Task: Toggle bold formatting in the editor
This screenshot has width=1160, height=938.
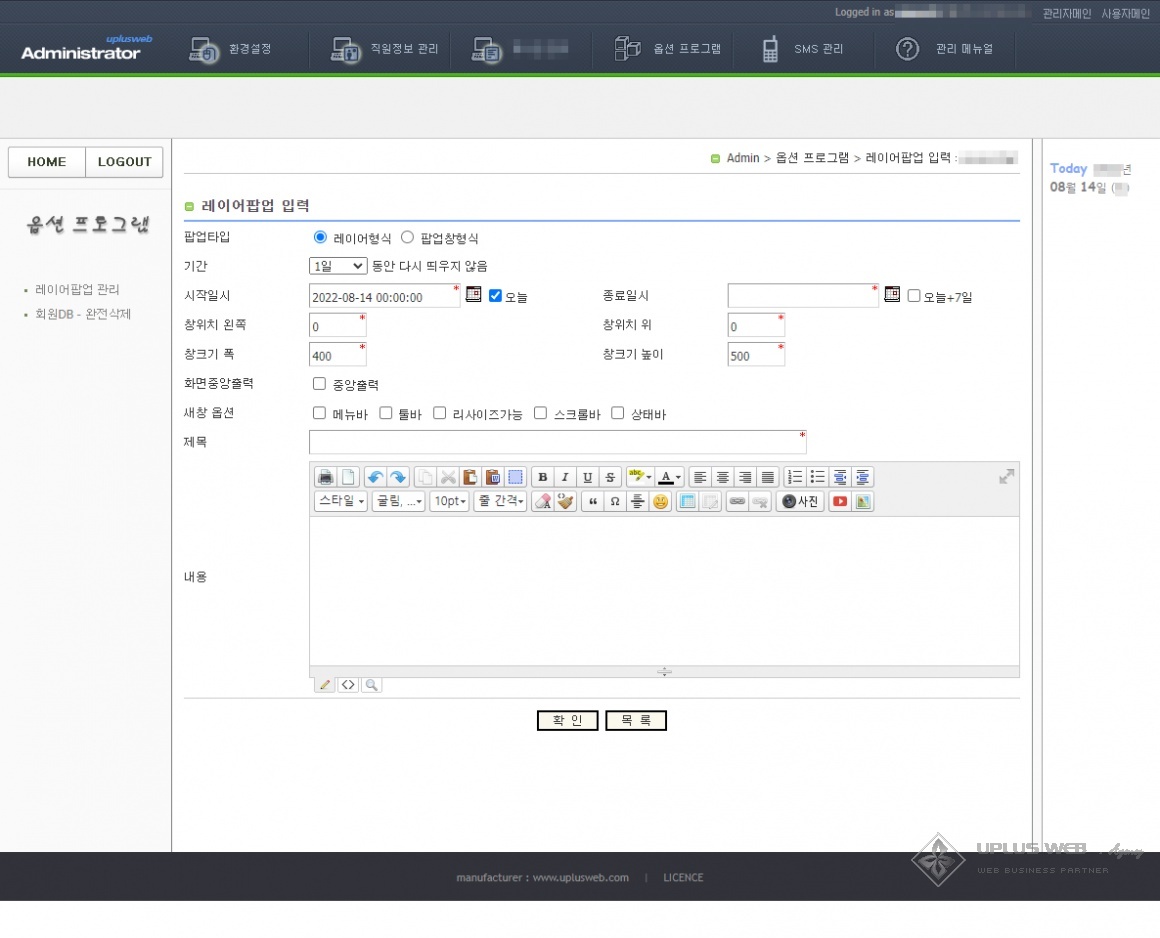Action: pyautogui.click(x=542, y=477)
